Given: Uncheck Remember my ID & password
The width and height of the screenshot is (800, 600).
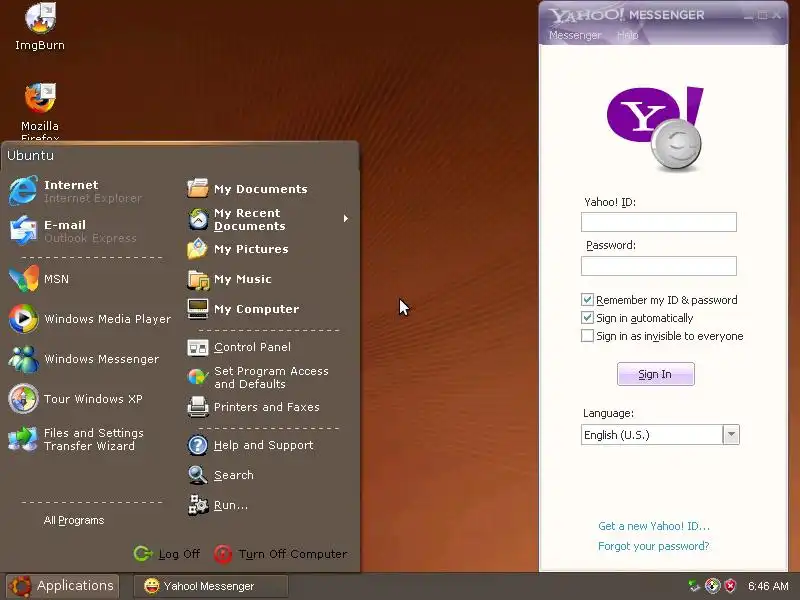Looking at the screenshot, I should [x=587, y=299].
